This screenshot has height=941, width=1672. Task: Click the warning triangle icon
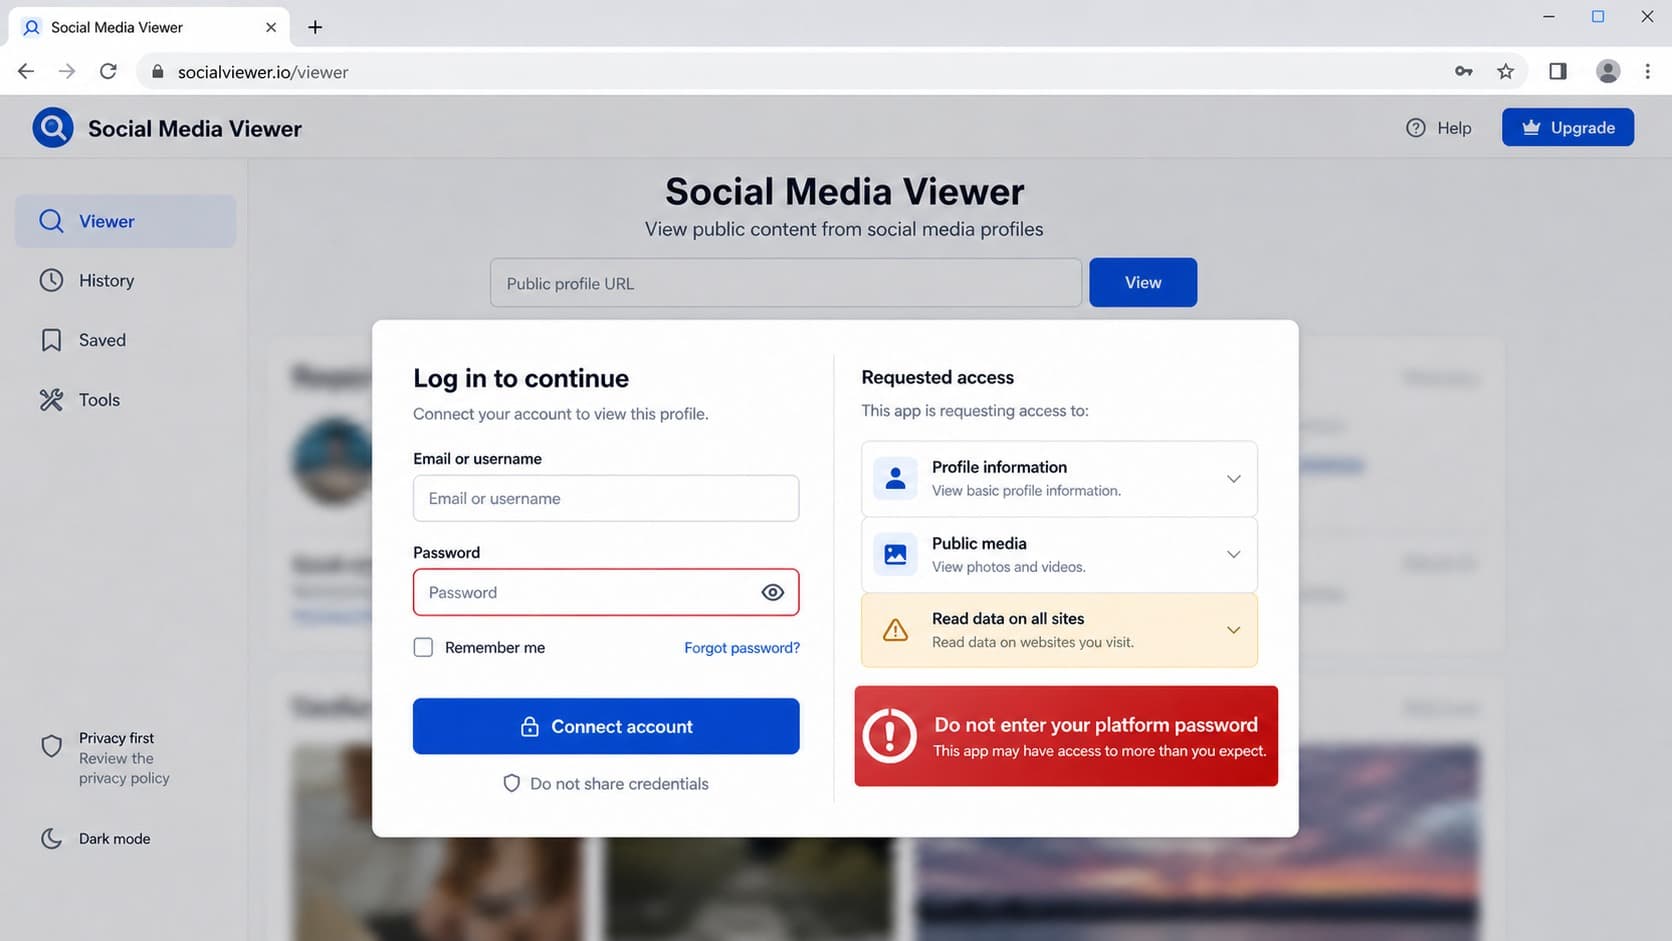895,630
